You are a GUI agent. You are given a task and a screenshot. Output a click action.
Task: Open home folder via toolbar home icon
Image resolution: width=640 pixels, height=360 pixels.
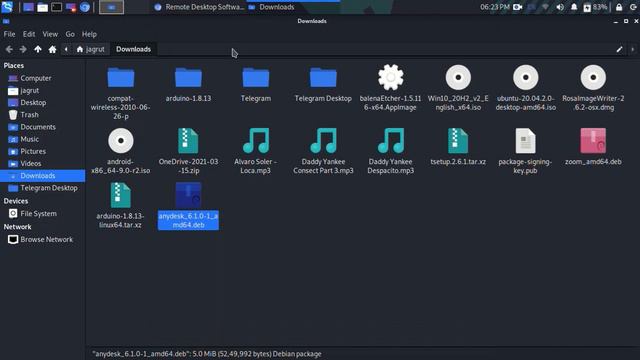(x=52, y=49)
